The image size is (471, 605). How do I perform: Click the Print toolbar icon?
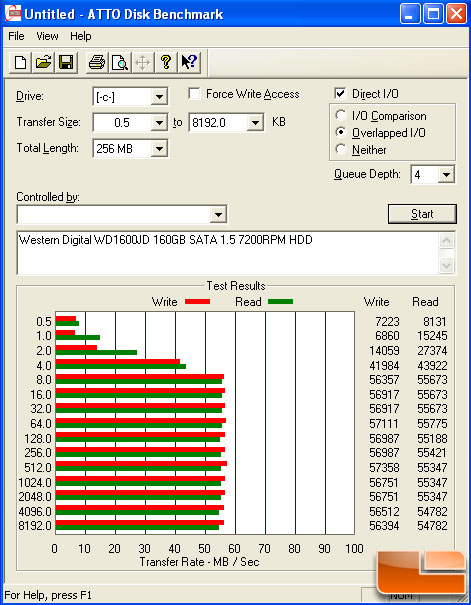[96, 62]
